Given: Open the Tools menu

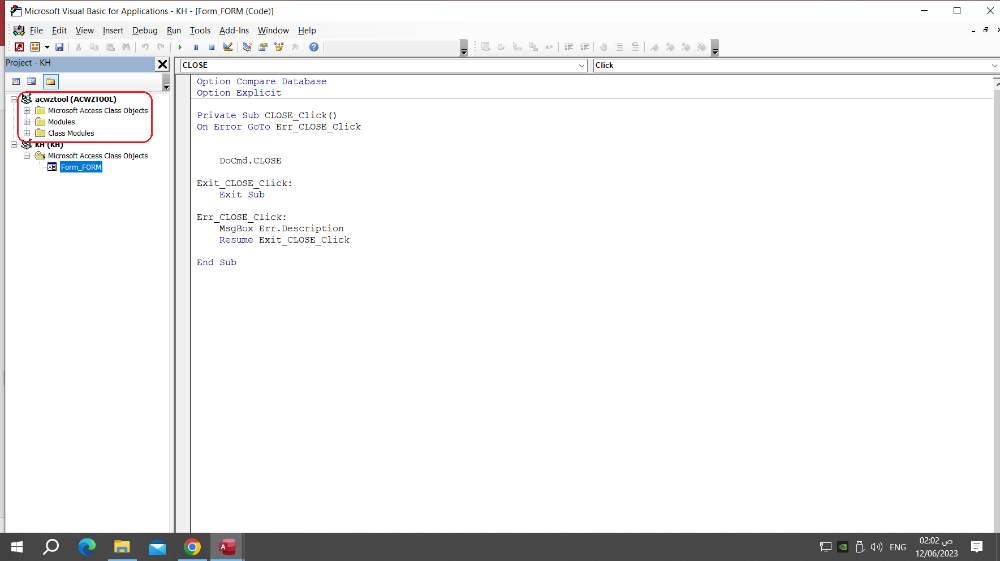Looking at the screenshot, I should pos(200,31).
